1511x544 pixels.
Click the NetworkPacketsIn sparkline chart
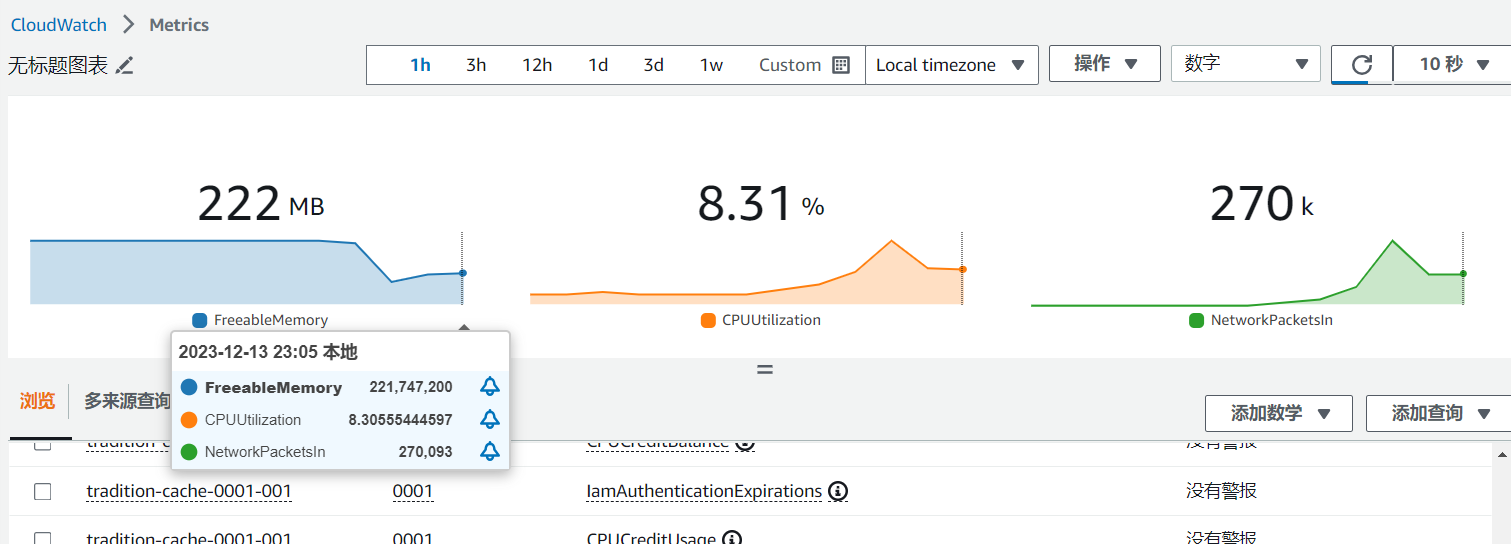pos(1248,270)
